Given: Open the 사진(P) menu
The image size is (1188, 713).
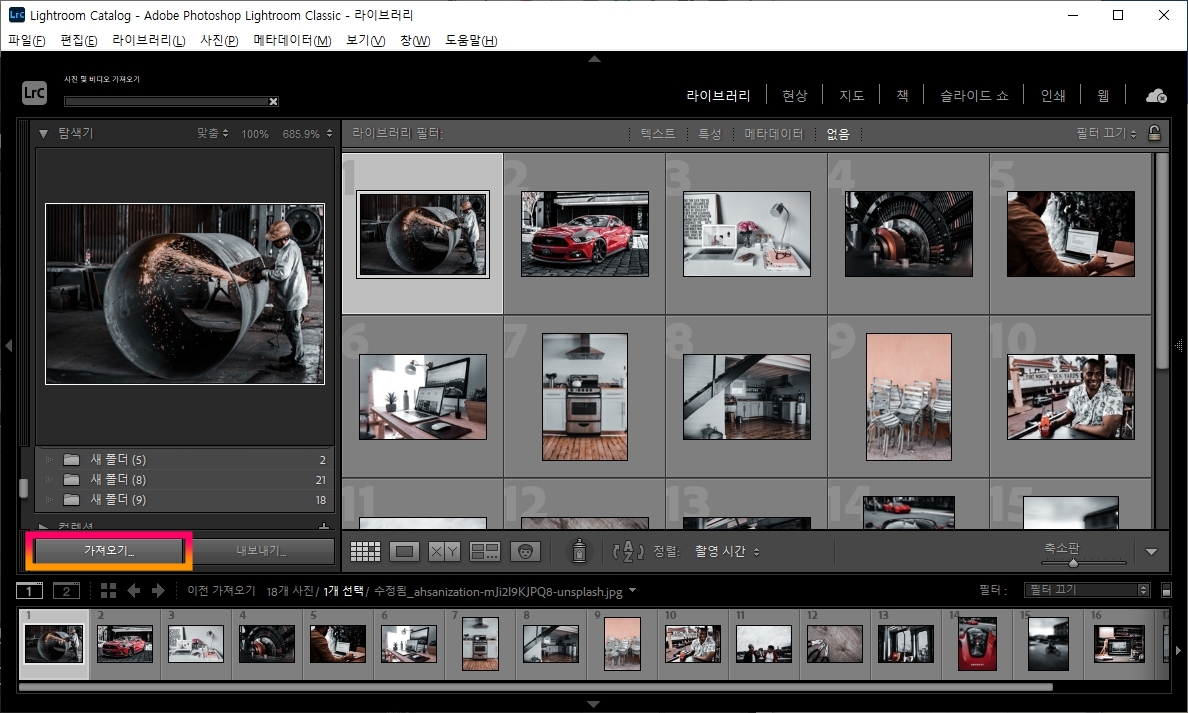Looking at the screenshot, I should 219,40.
